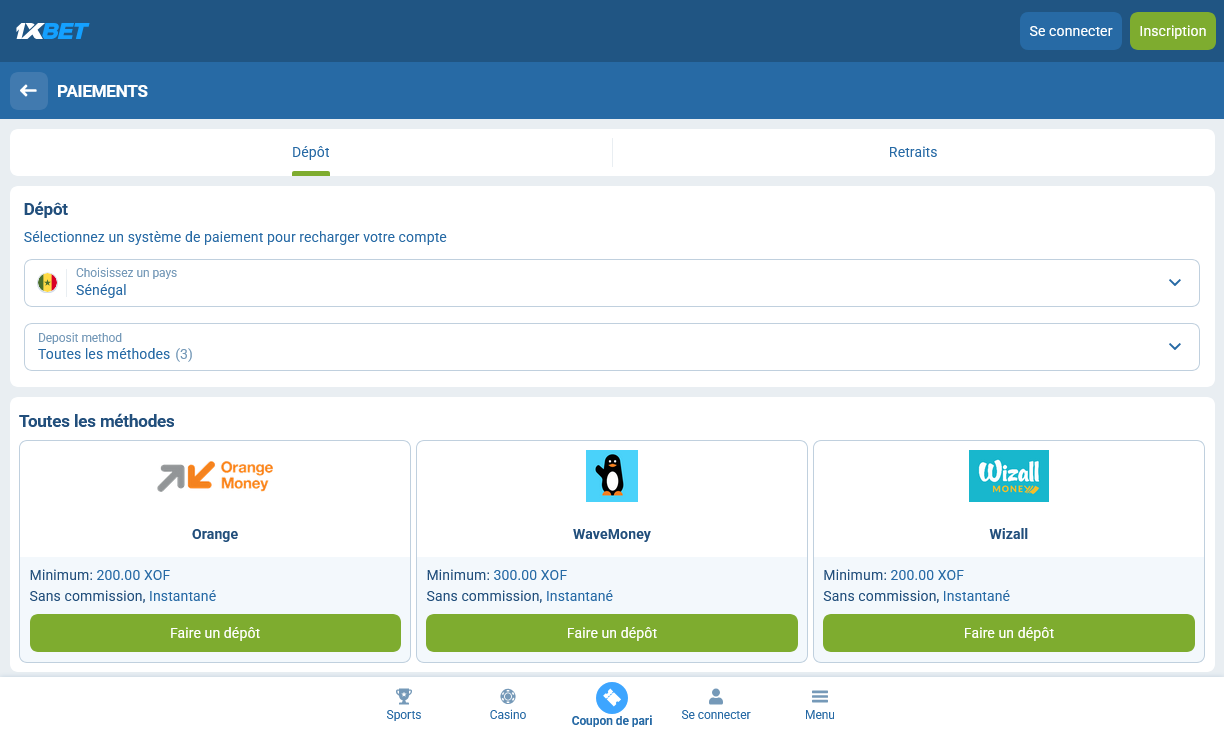Screen dimensions: 1224x733
Task: Click Faire un dépôt for Wizall
Action: coord(1009,633)
